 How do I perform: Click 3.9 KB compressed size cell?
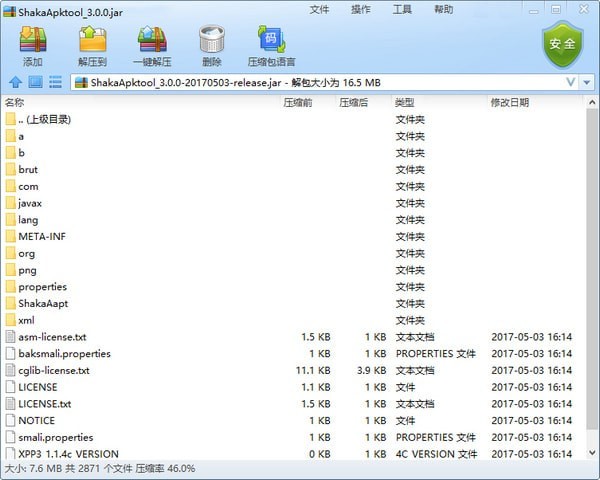[371, 371]
